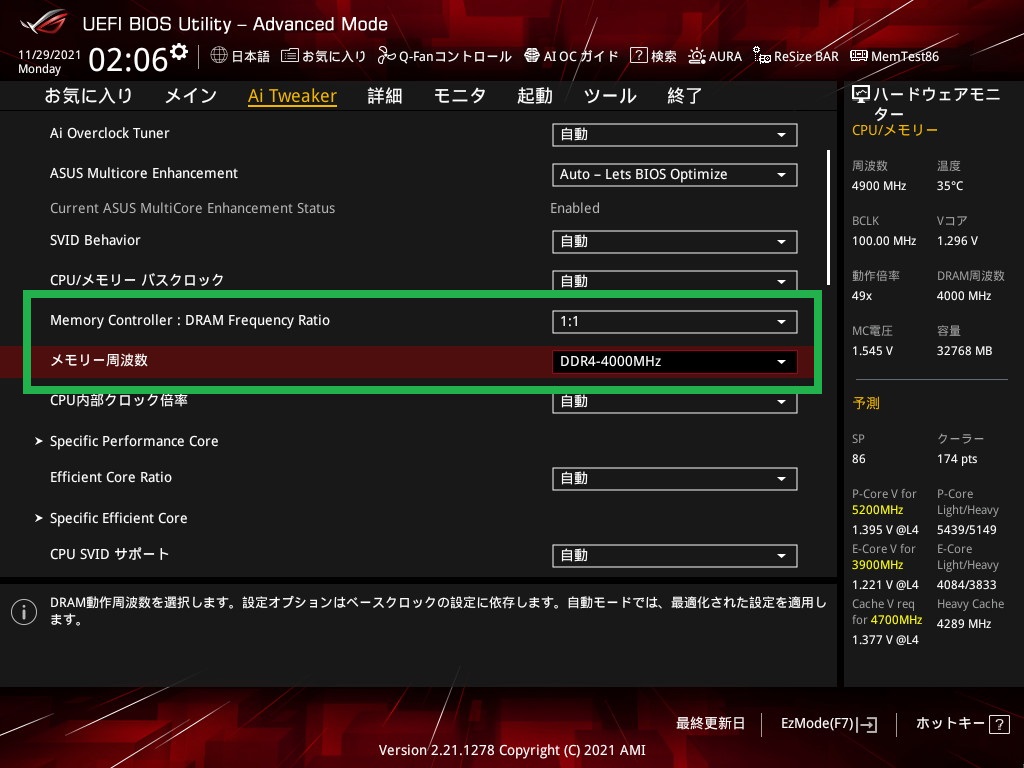This screenshot has width=1024, height=768.
Task: Click 32768 MB capacity value
Action: [965, 351]
